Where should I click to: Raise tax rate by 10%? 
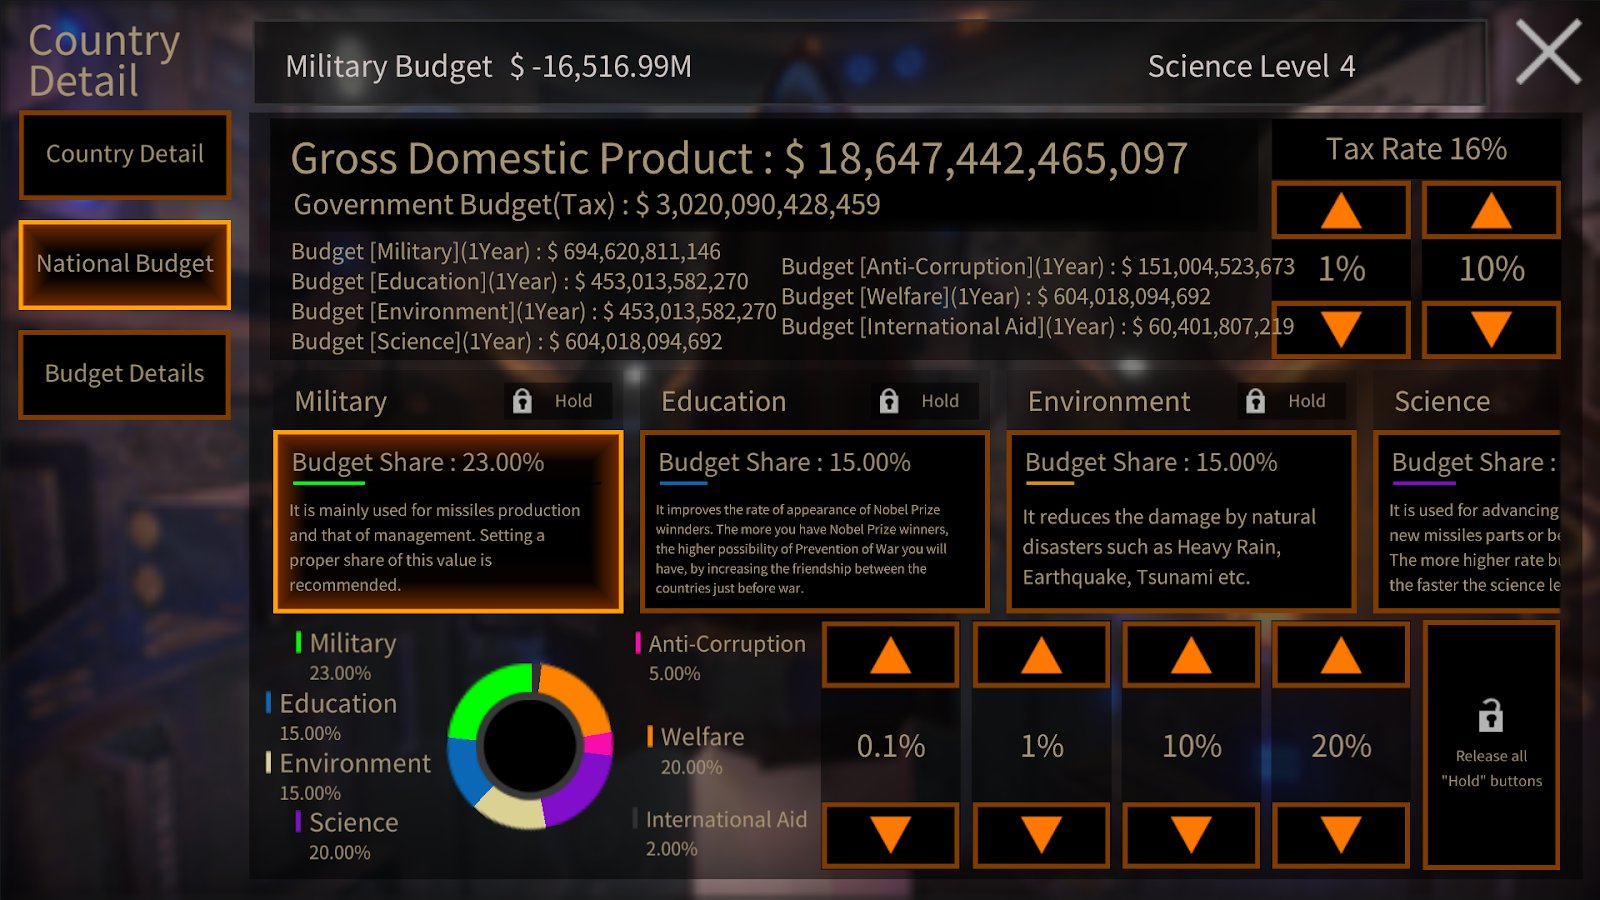pos(1491,210)
